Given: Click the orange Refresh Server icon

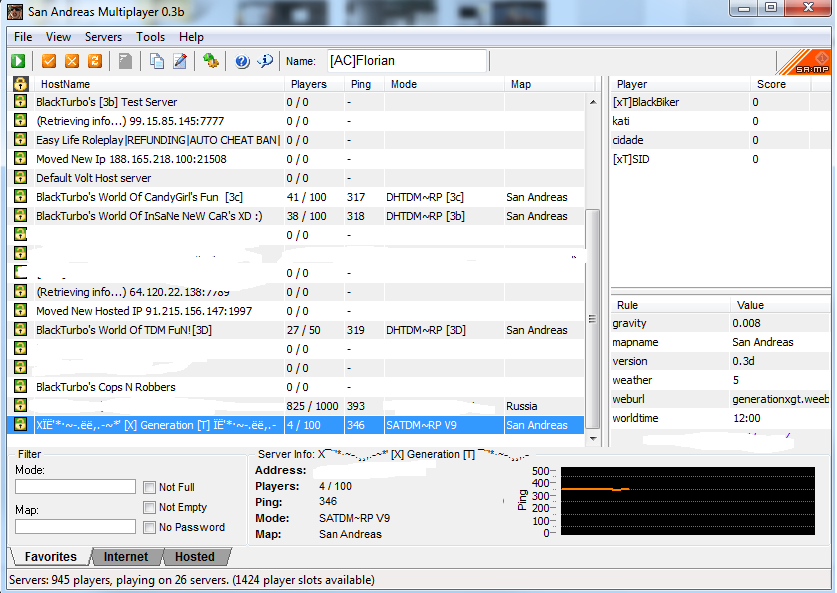Looking at the screenshot, I should [95, 61].
